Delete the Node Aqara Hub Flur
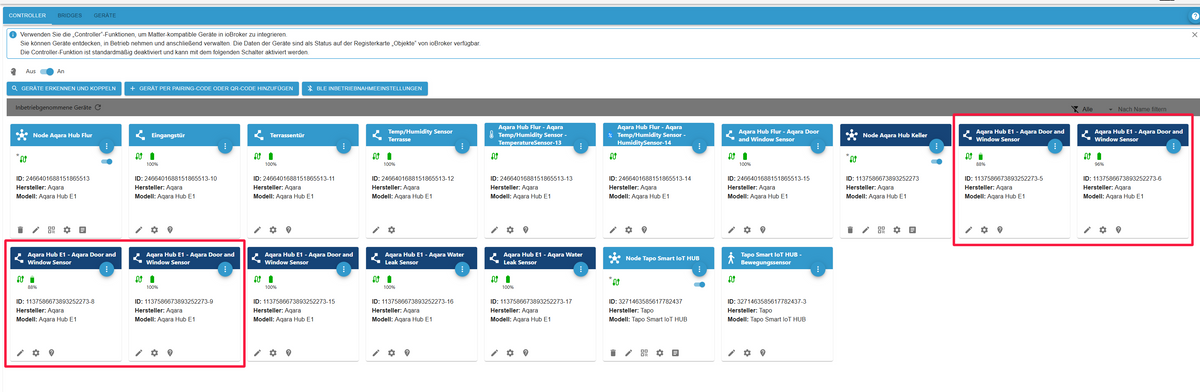 click(x=20, y=229)
